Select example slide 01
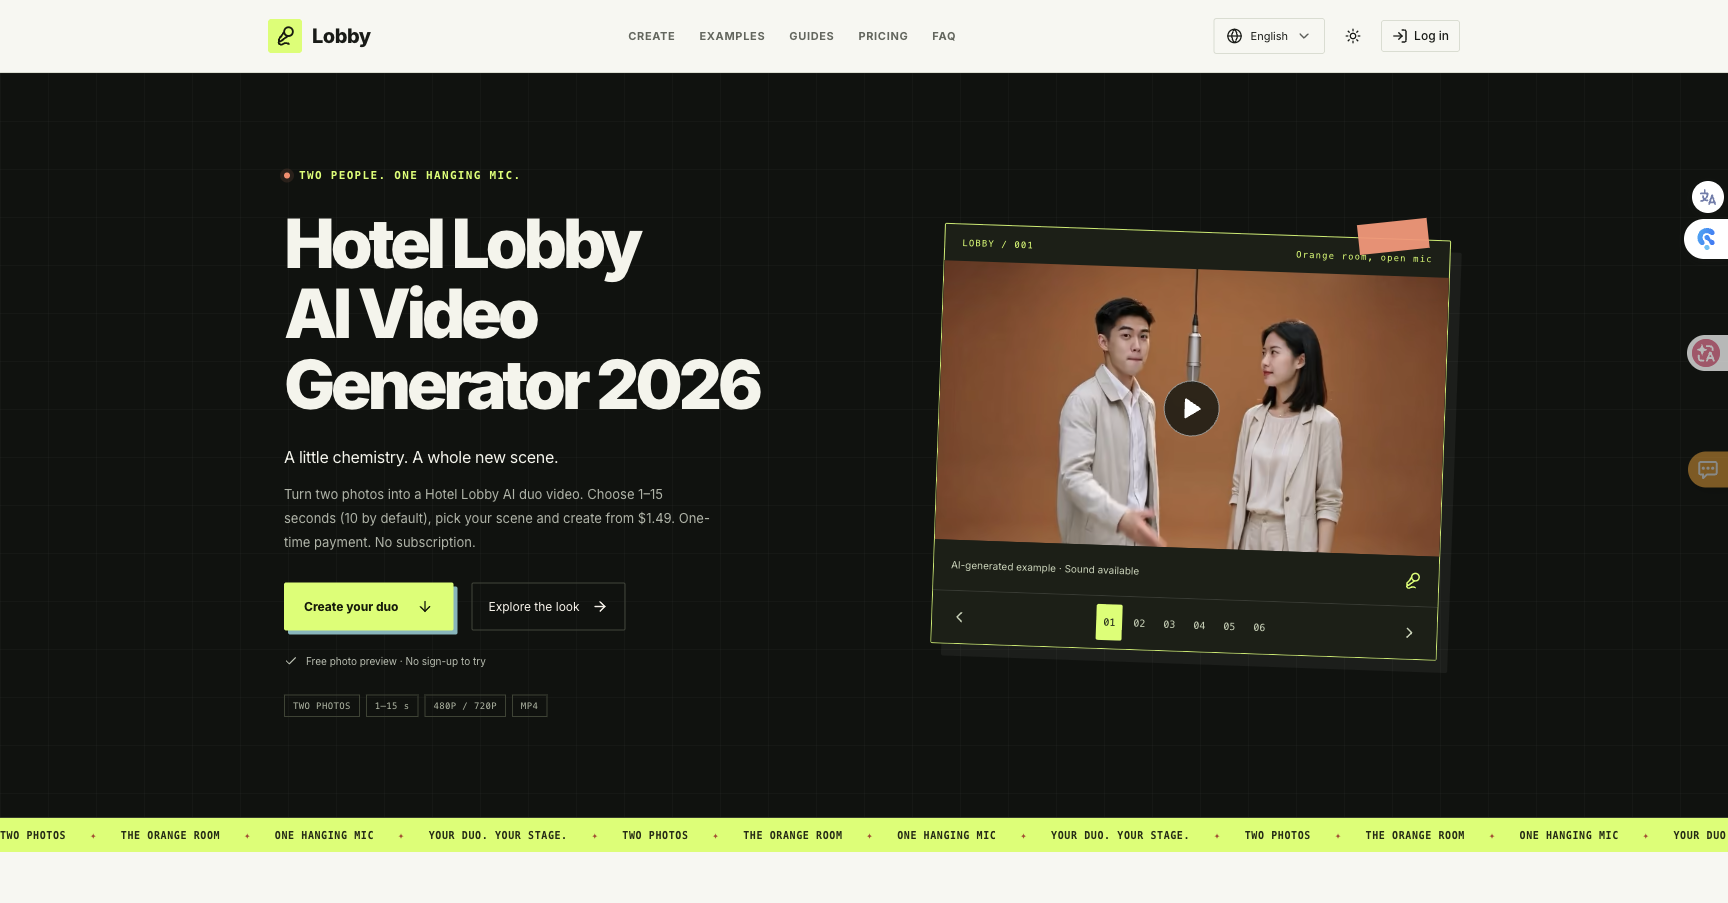The width and height of the screenshot is (1728, 903). click(x=1109, y=622)
